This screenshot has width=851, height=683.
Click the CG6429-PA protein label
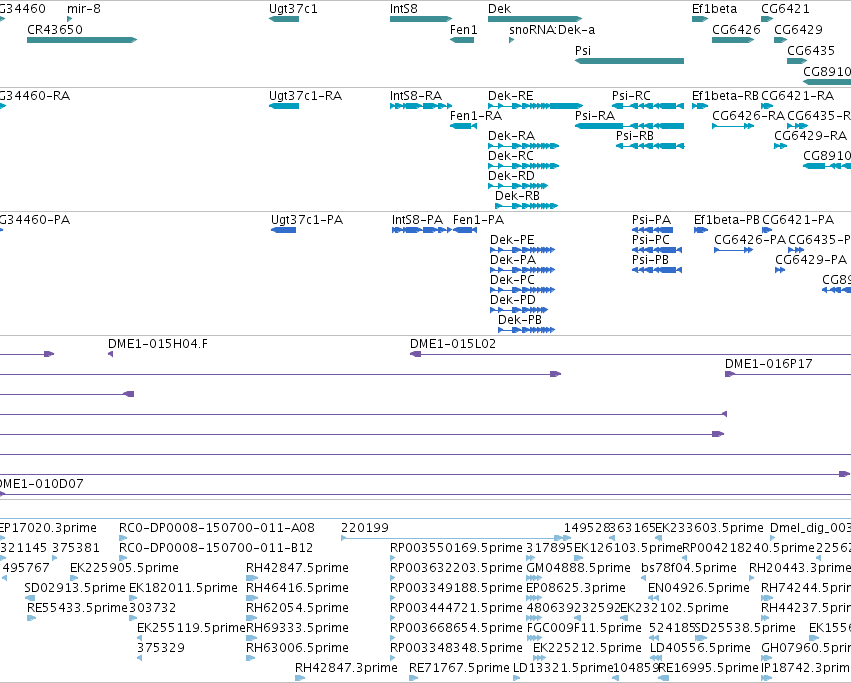(811, 260)
